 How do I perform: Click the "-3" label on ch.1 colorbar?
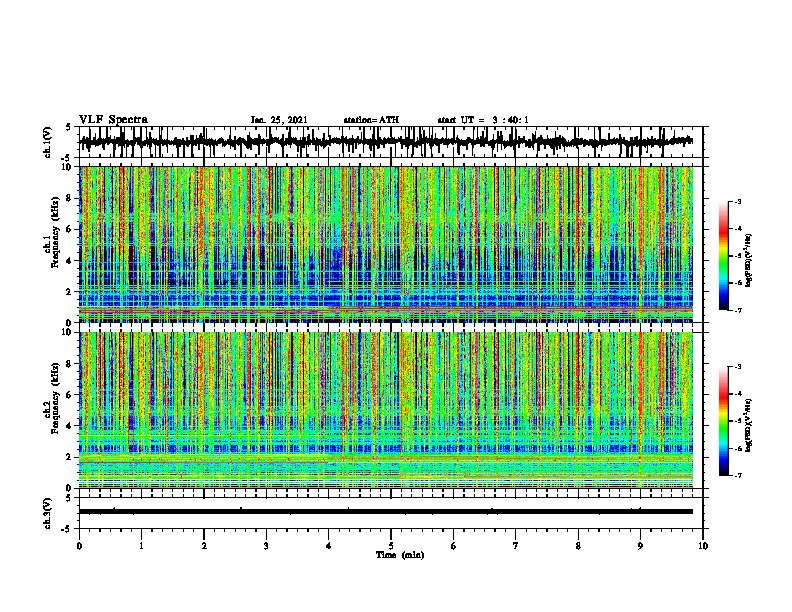[x=737, y=202]
